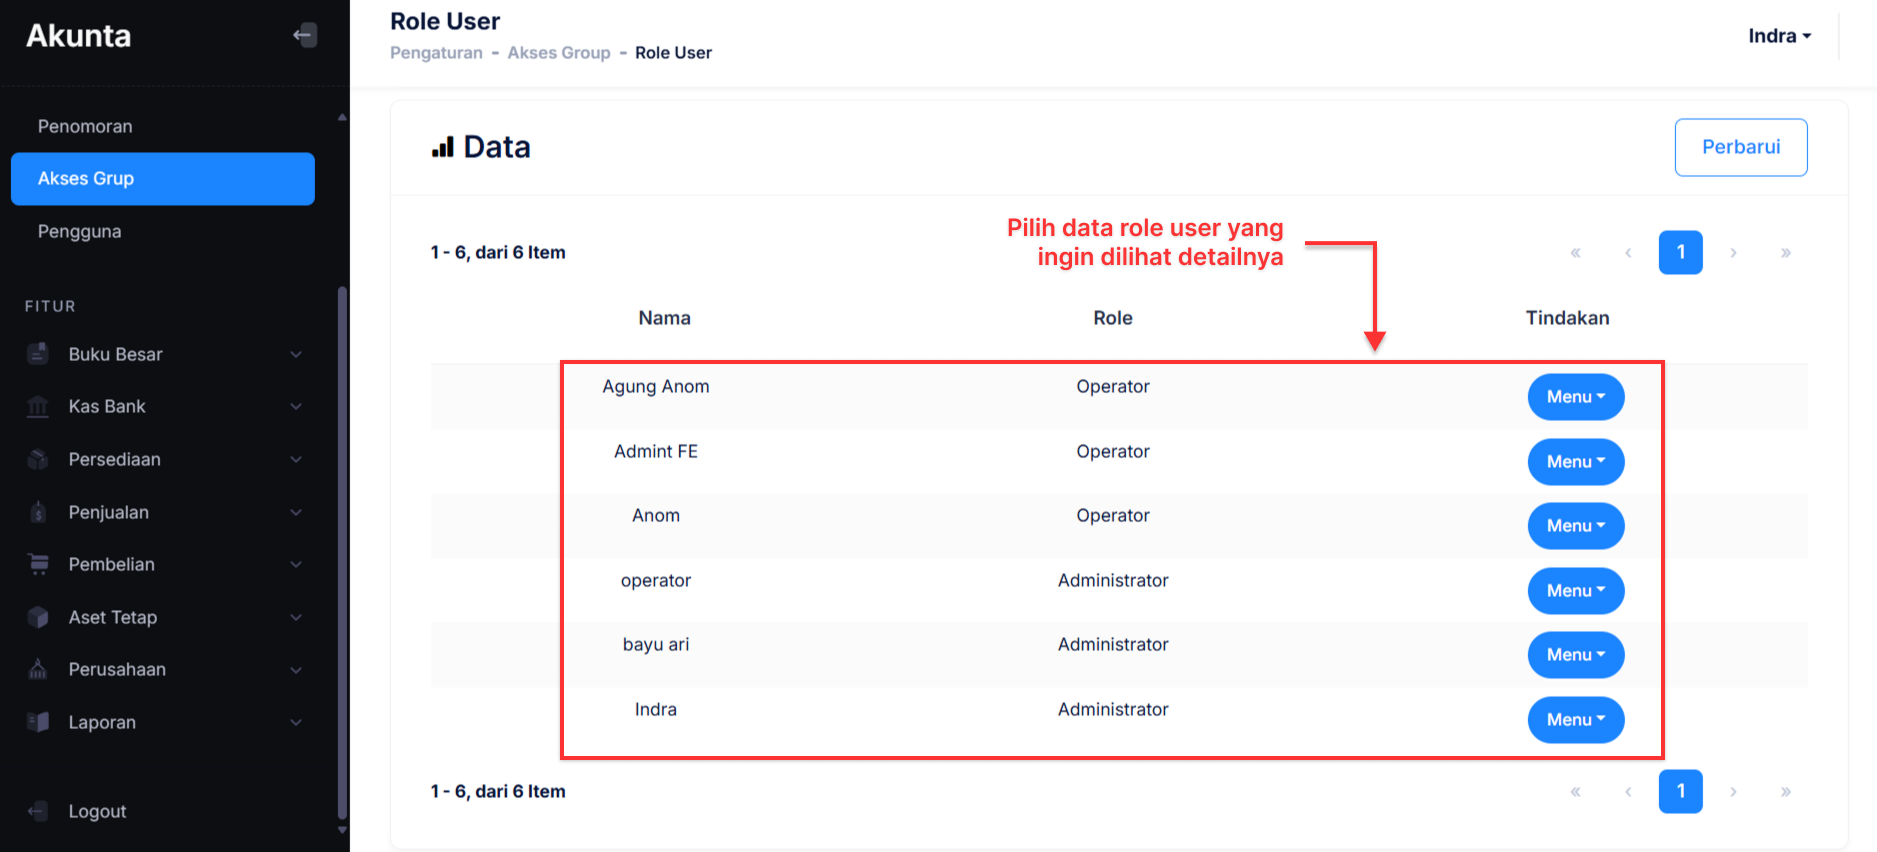Click the Aset Tetap cube icon
This screenshot has height=852, width=1877.
pyautogui.click(x=38, y=617)
